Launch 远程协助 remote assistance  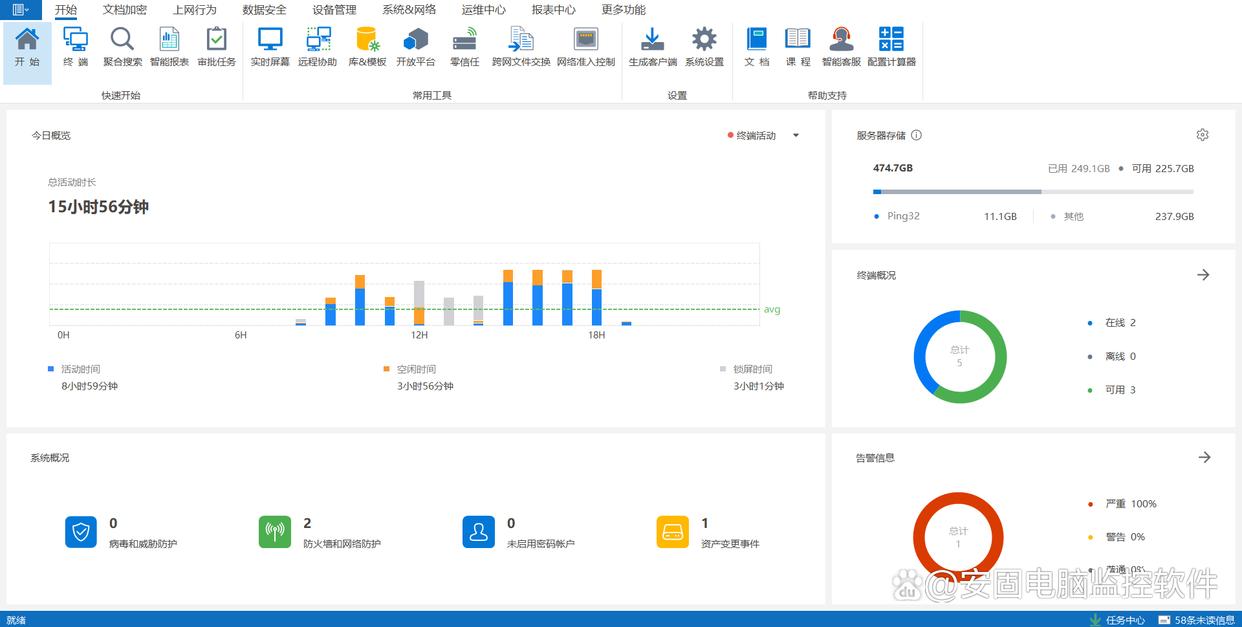click(x=318, y=47)
